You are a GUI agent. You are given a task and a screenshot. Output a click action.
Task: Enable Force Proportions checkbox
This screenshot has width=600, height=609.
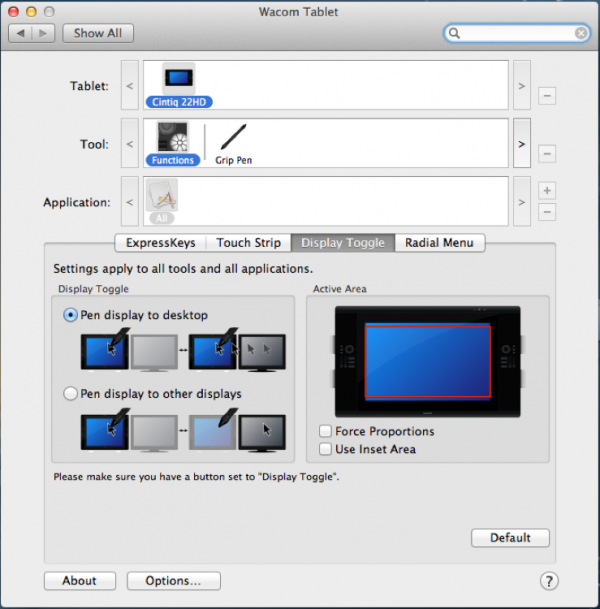coord(325,431)
